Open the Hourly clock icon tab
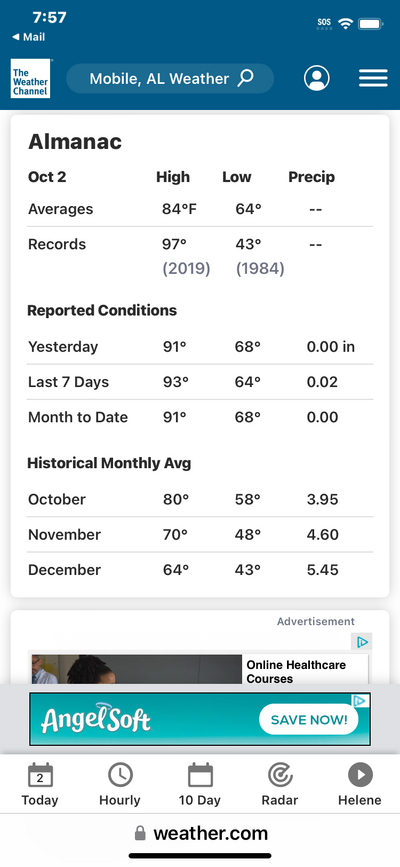400x867 pixels. (120, 775)
